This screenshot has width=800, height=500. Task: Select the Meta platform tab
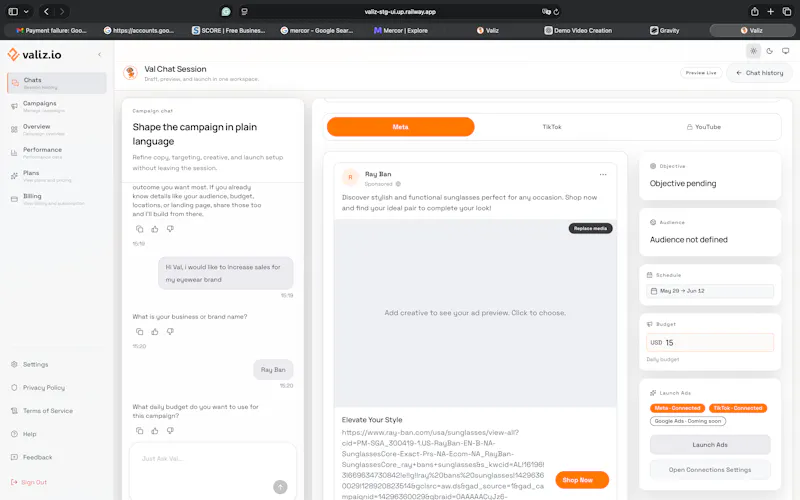pyautogui.click(x=401, y=127)
